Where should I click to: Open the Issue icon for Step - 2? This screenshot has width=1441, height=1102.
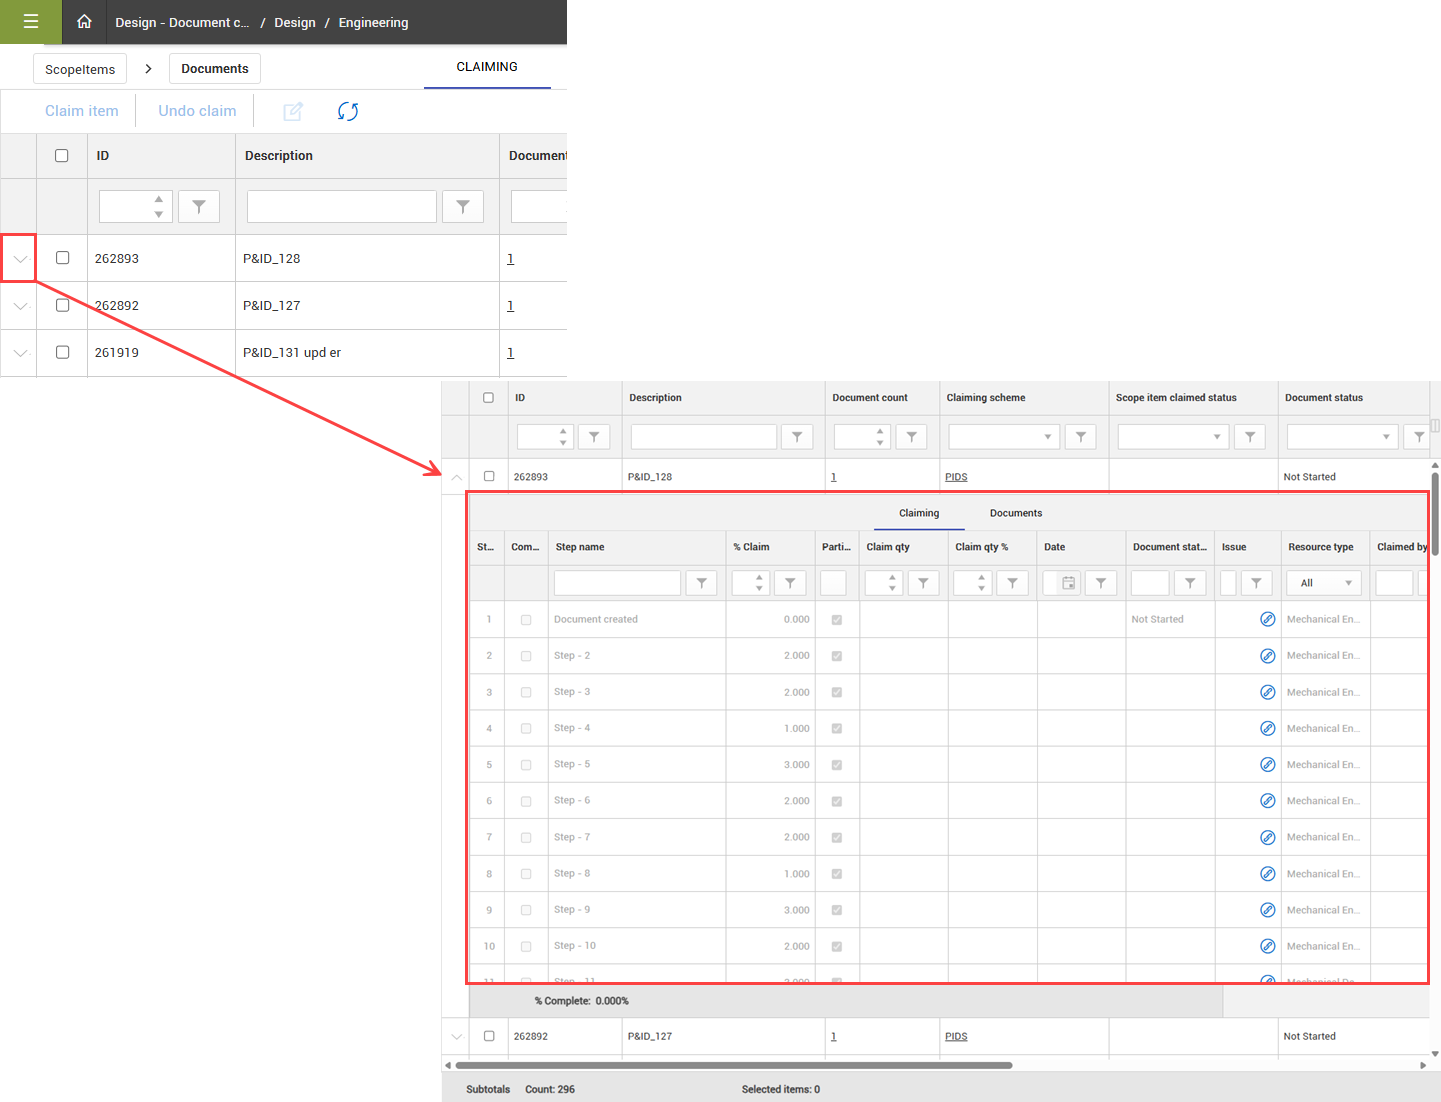click(1267, 656)
